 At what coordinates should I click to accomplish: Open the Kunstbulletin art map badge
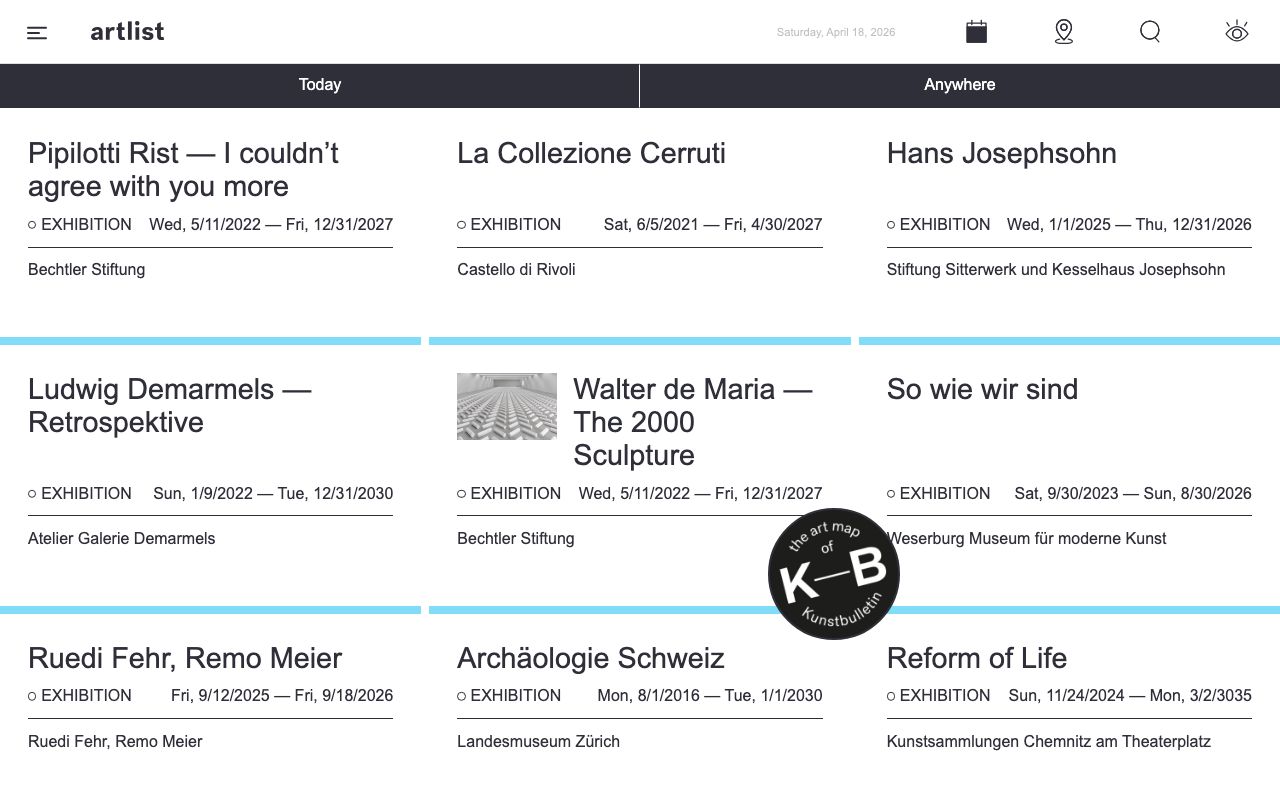tap(834, 574)
